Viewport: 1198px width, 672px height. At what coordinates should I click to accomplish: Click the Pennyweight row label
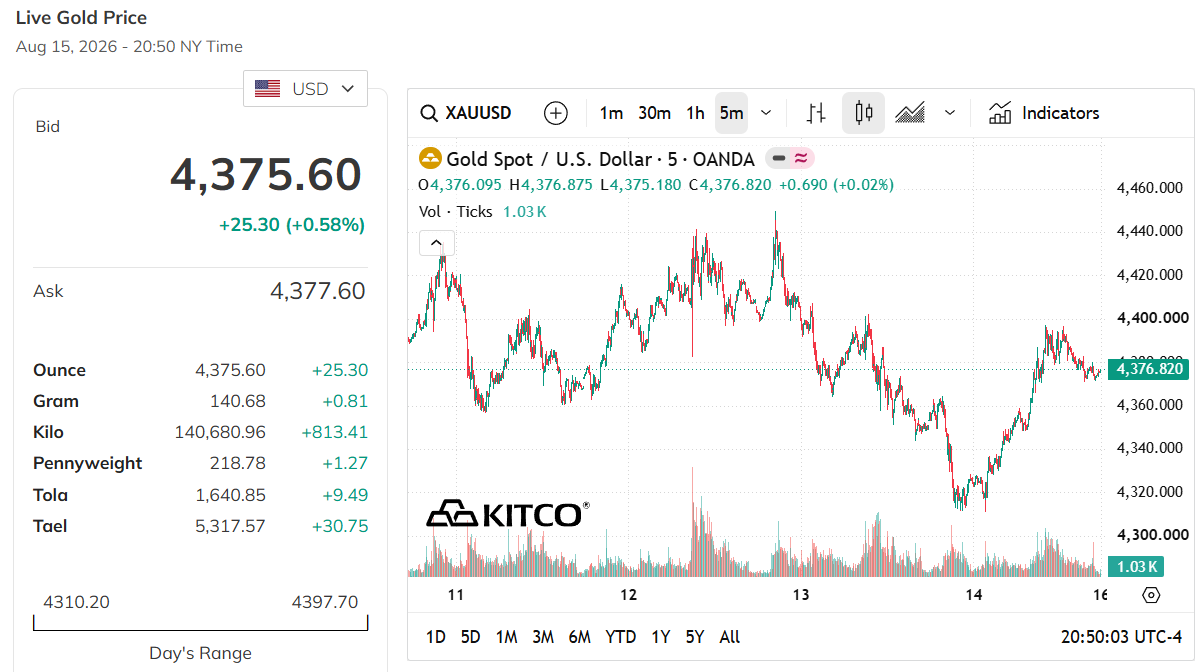click(87, 464)
